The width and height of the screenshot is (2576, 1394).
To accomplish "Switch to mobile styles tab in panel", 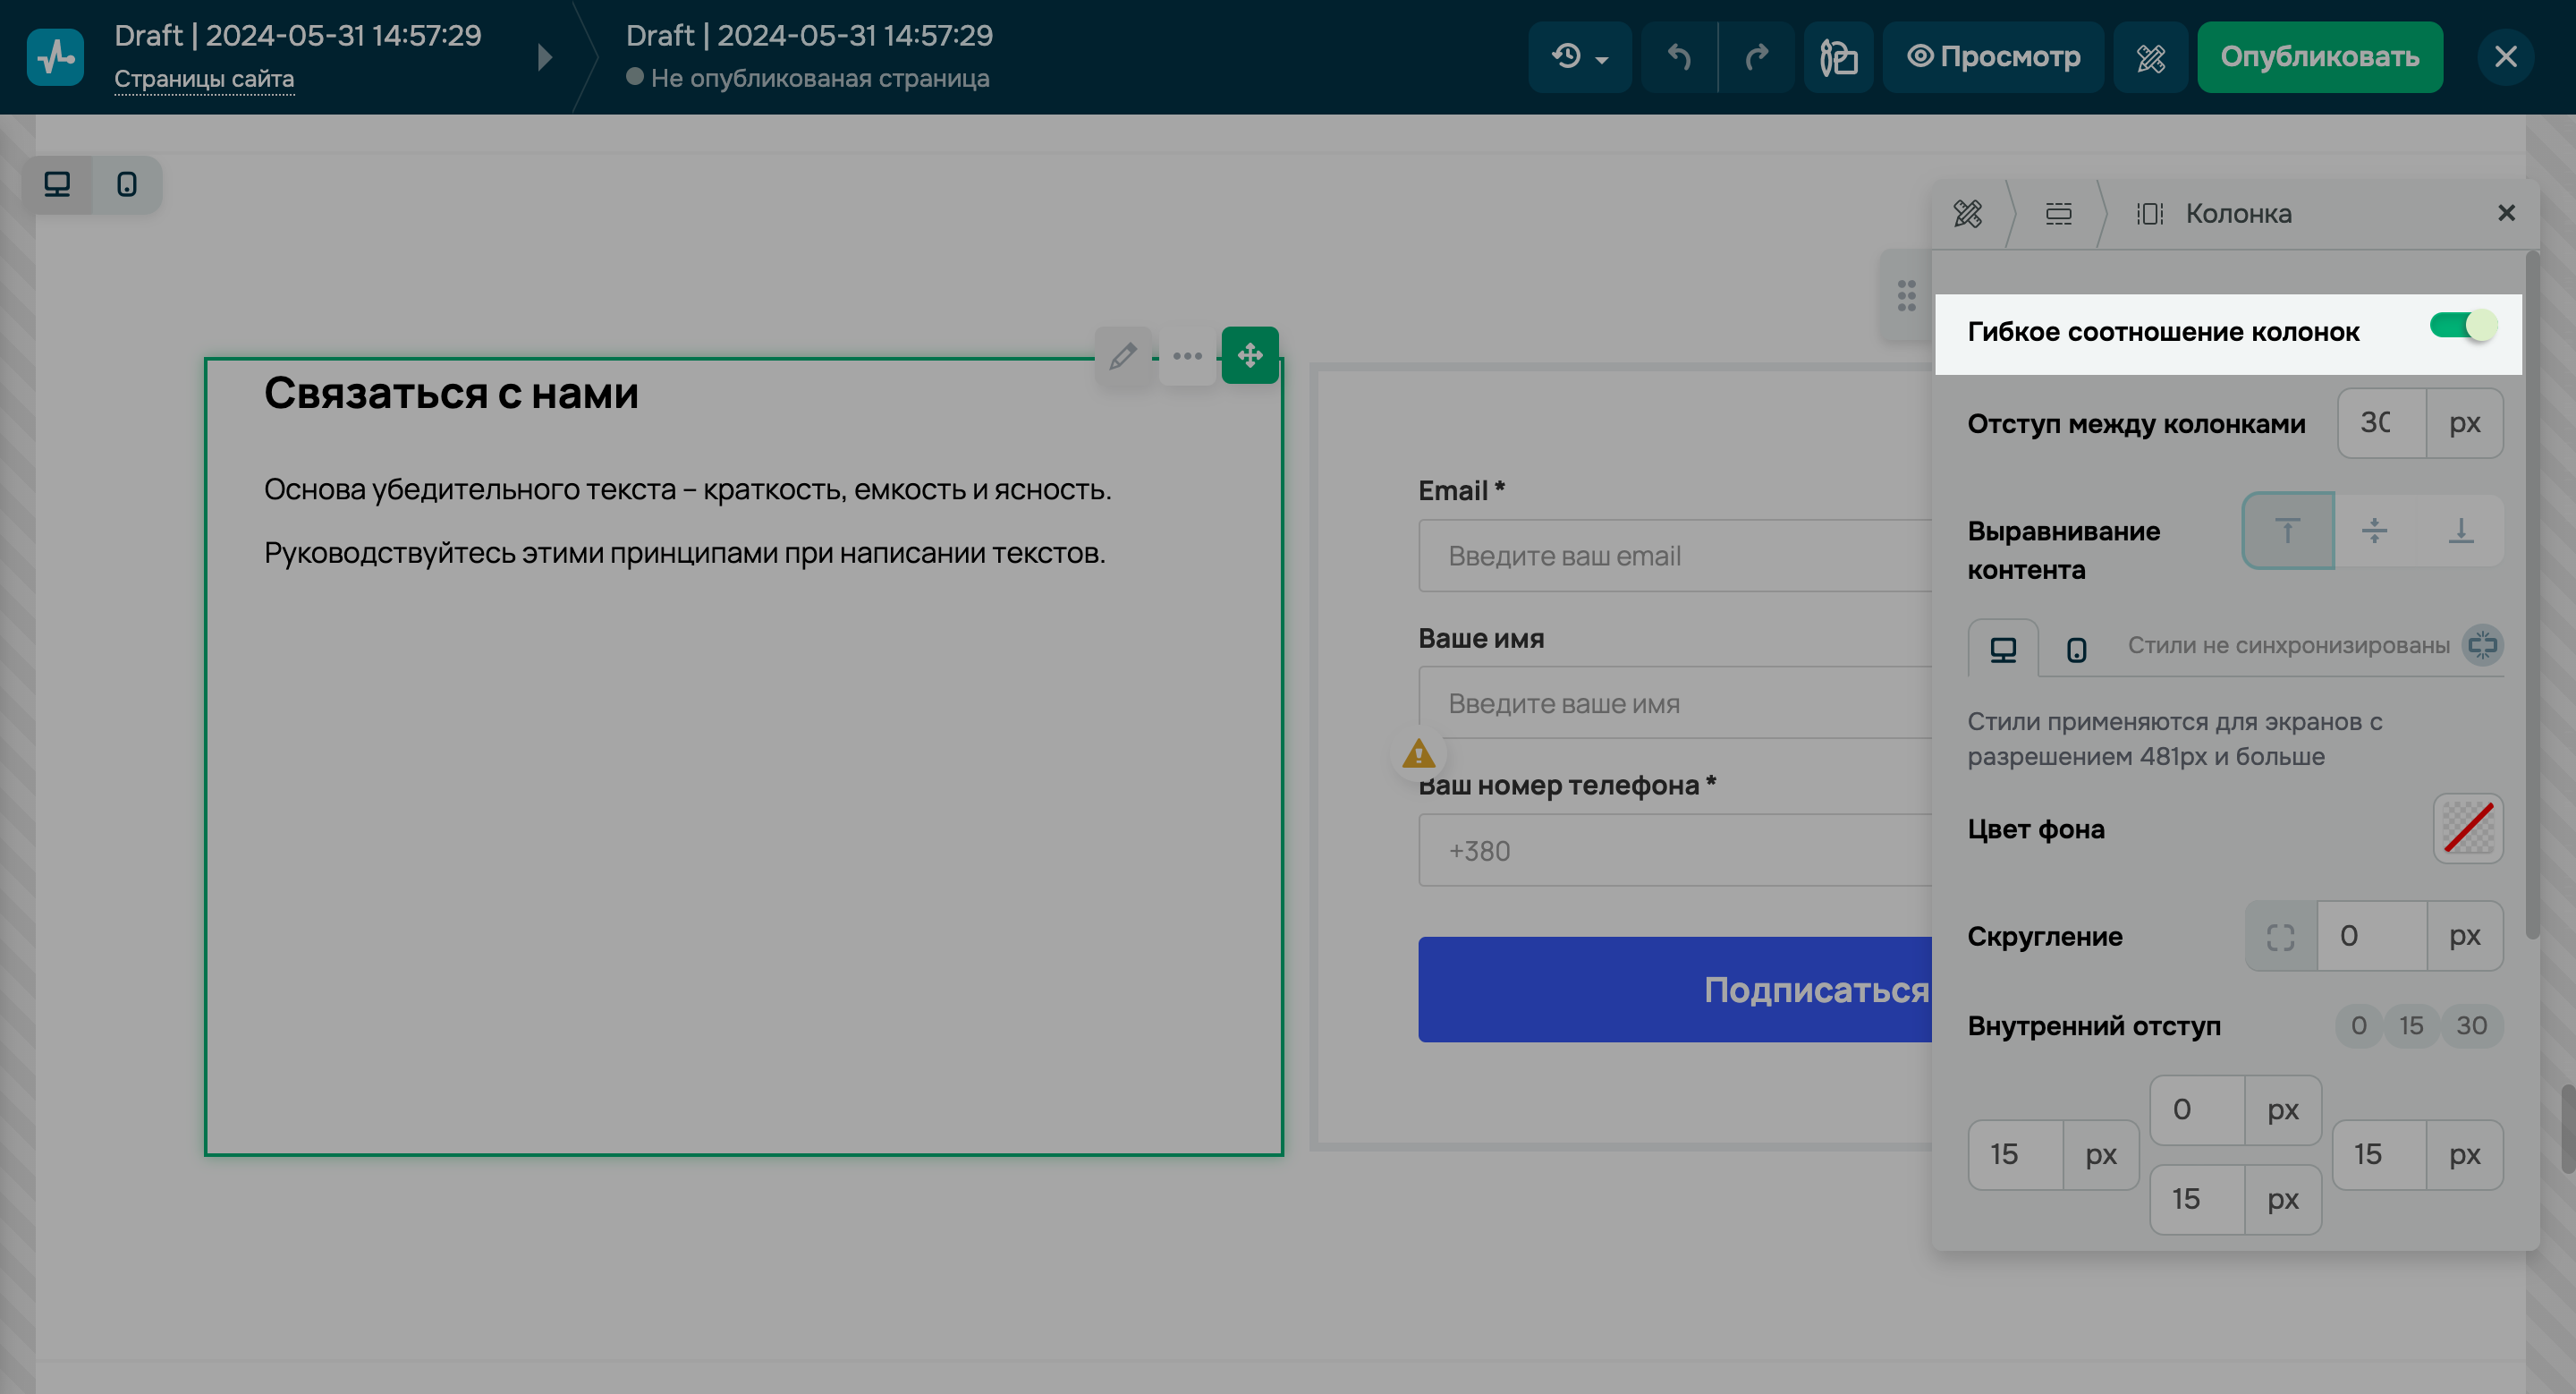I will (x=2076, y=650).
